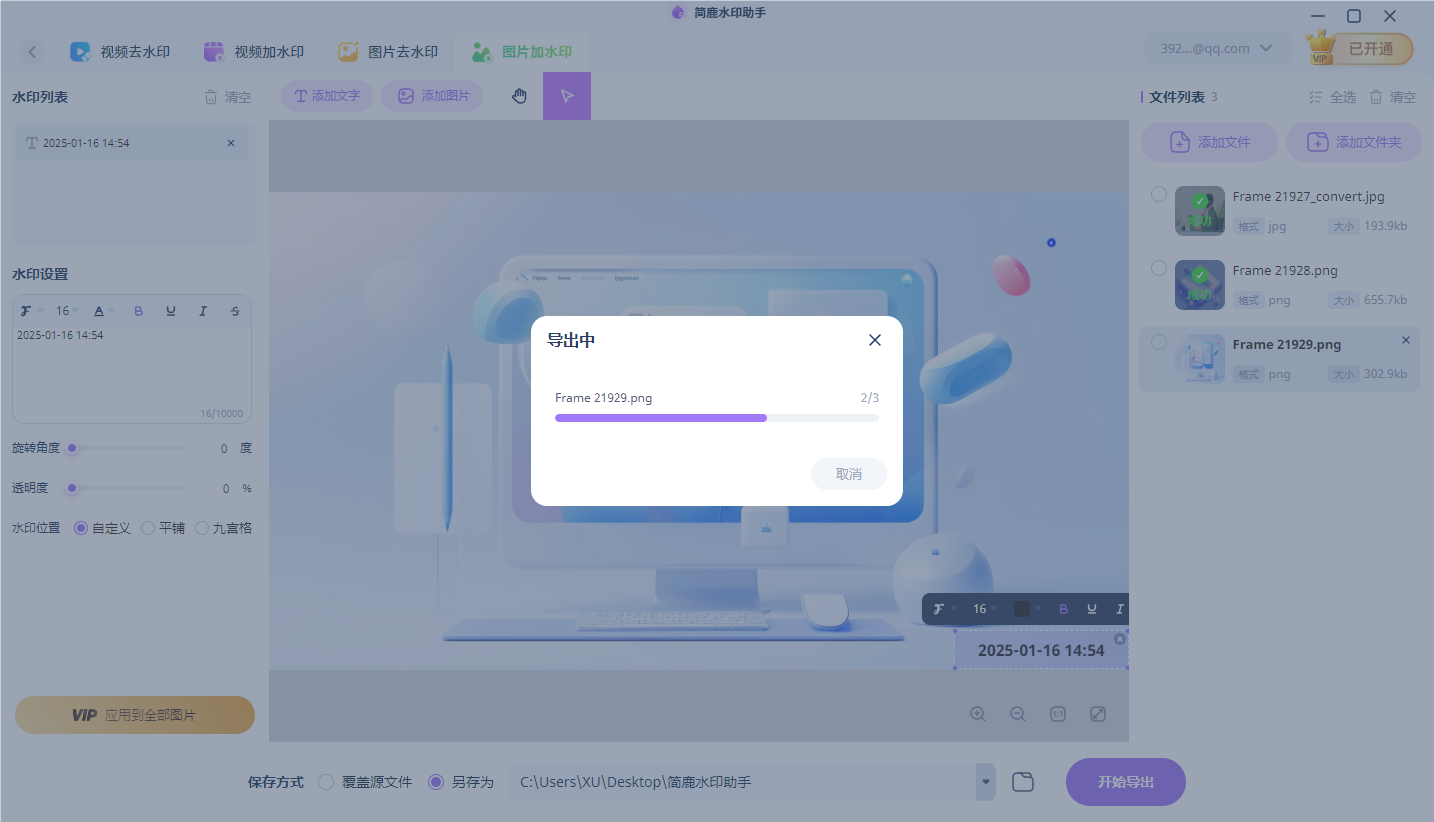Image resolution: width=1434 pixels, height=822 pixels.
Task: Zoom in on the canvas with the magnifier icon
Action: point(977,714)
